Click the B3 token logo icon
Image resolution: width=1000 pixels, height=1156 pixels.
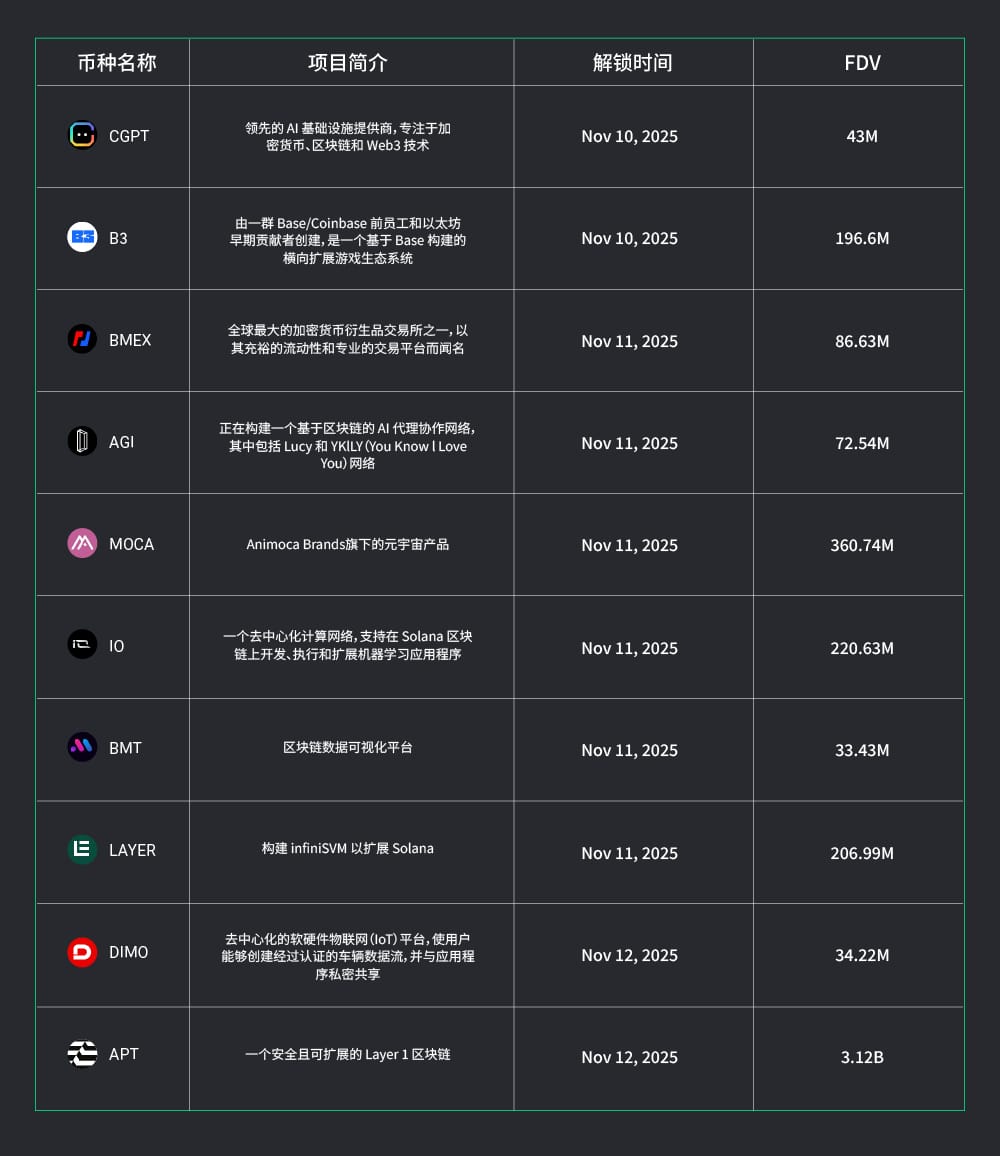[x=82, y=238]
